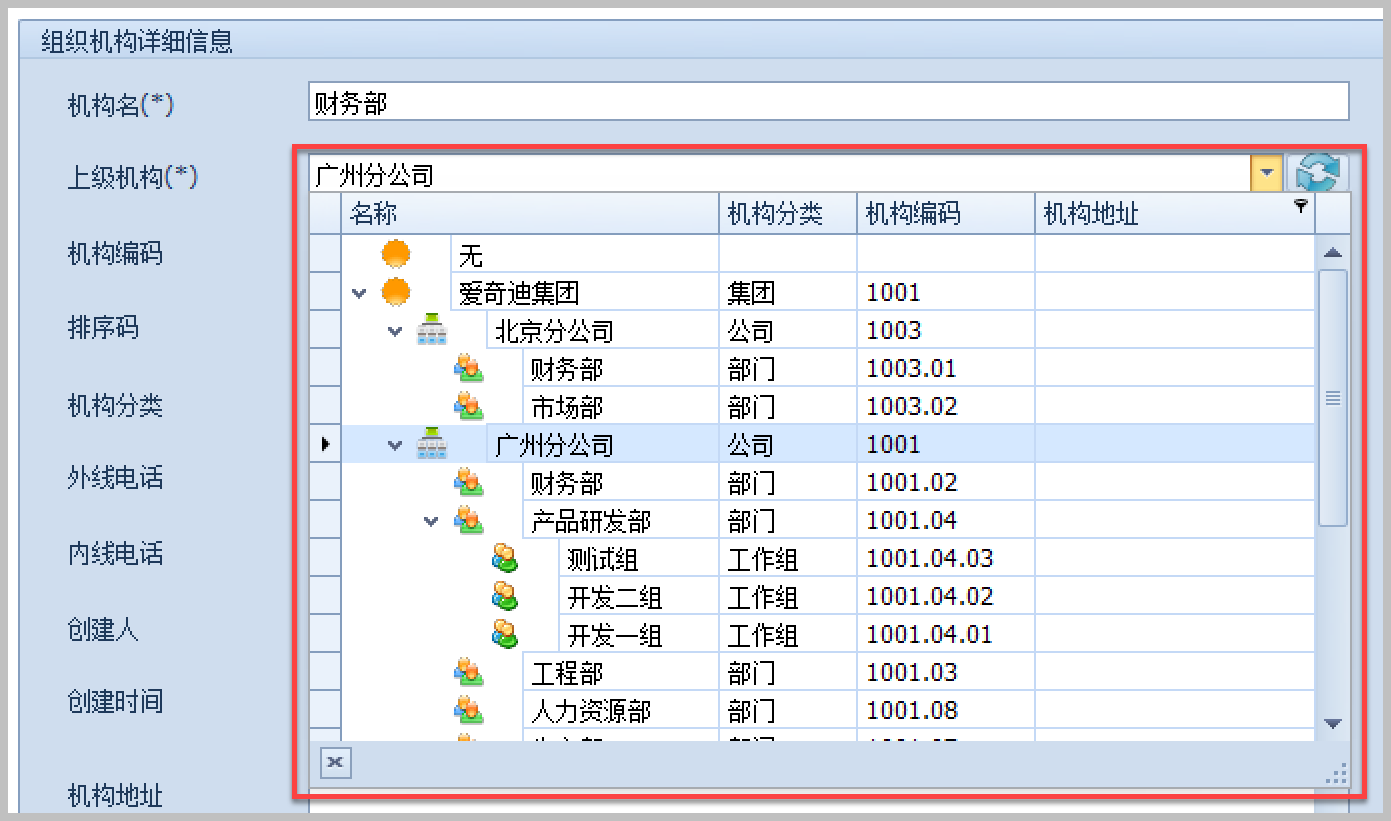The height and width of the screenshot is (821, 1391).
Task: Click the department icon of 产品研发部
Action: coord(468,521)
